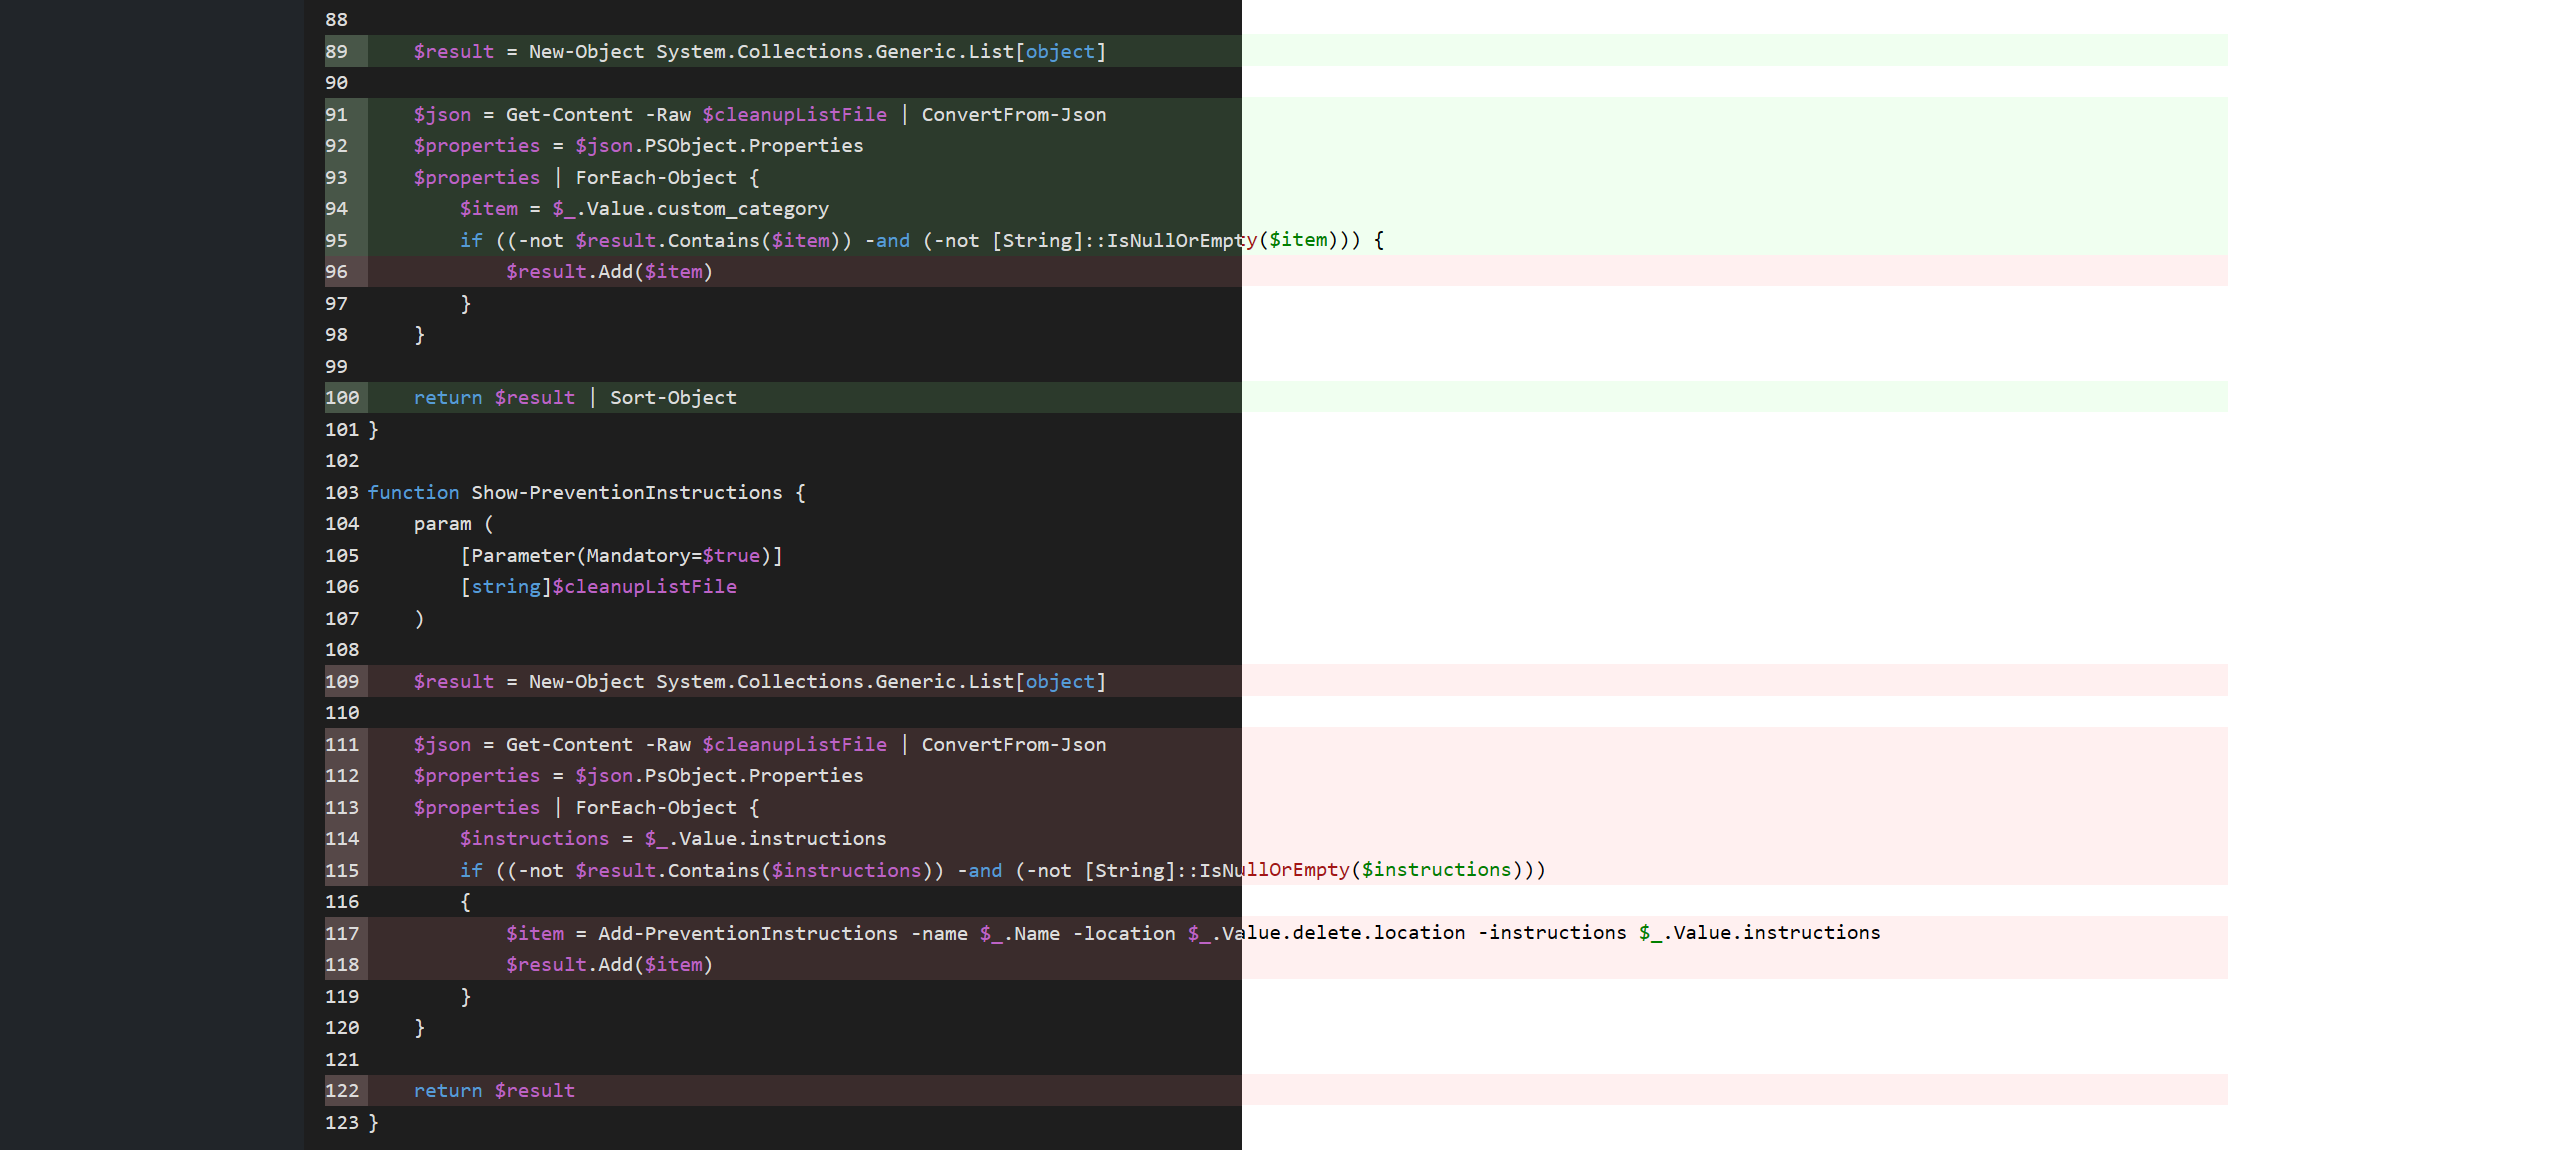Image resolution: width=2550 pixels, height=1150 pixels.
Task: Click the param keyword on line 104
Action: pos(442,523)
